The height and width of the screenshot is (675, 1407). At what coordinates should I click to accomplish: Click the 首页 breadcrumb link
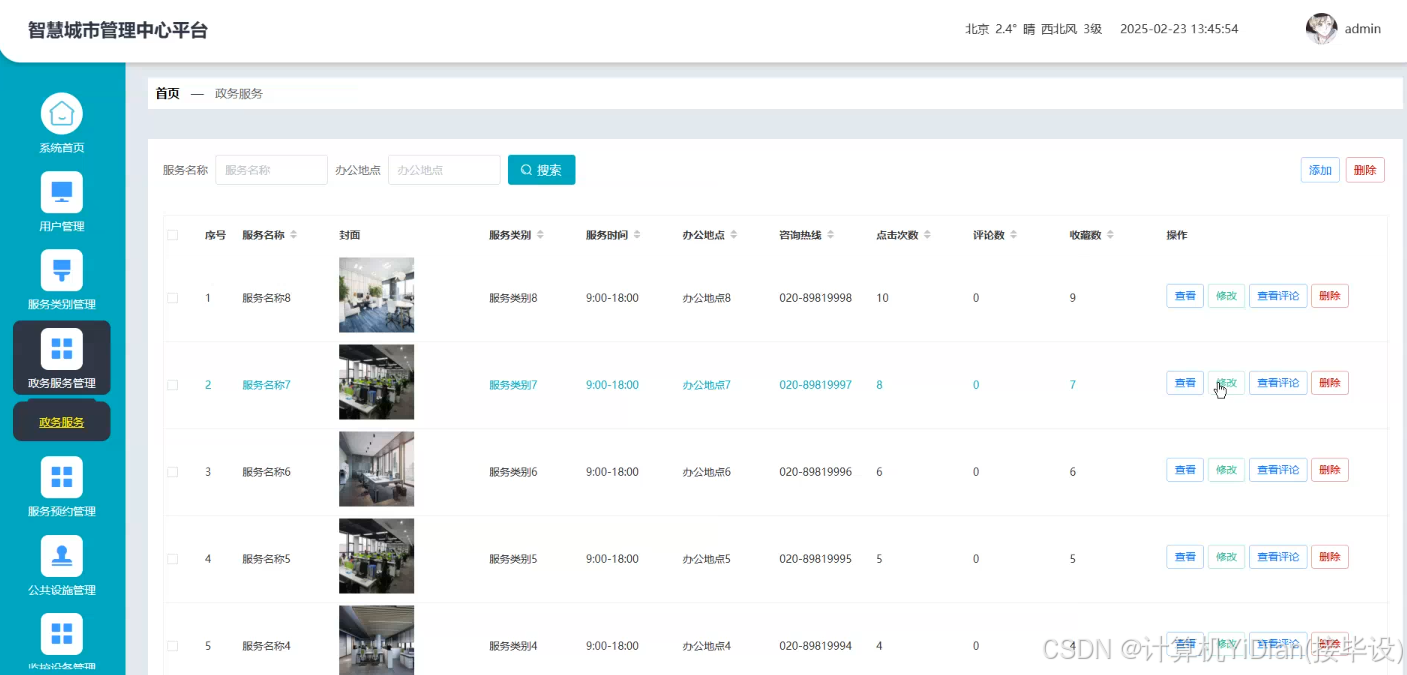coord(168,93)
